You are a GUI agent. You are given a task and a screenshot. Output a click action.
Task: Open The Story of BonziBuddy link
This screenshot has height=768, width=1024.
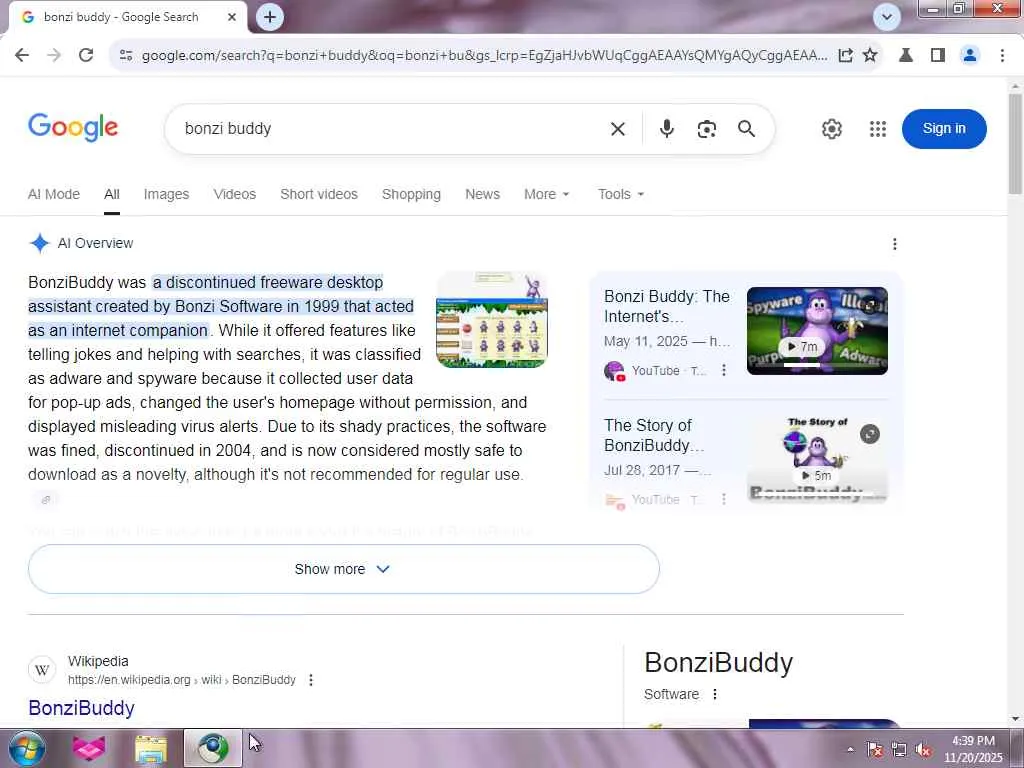654,435
